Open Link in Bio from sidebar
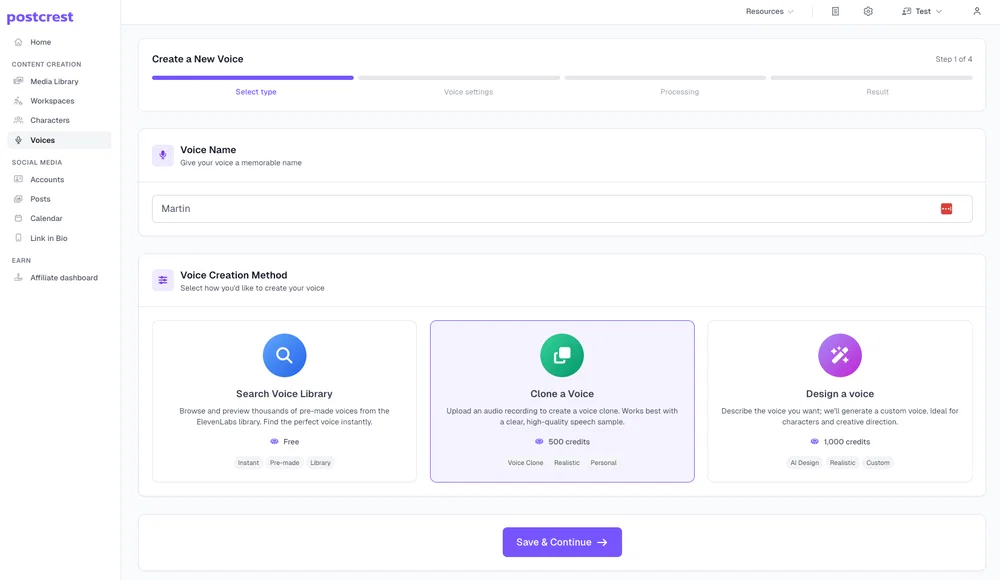The image size is (1000, 580). [59, 238]
